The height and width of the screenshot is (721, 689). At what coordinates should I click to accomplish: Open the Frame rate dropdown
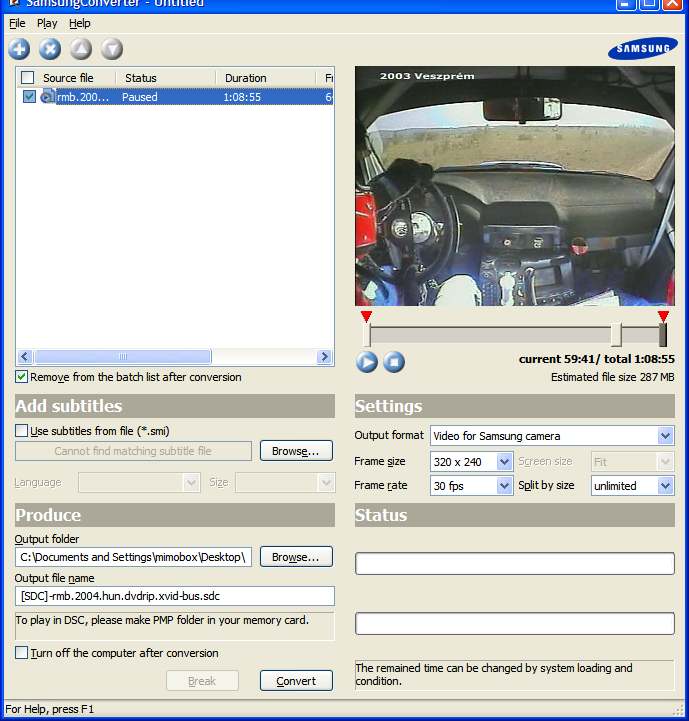point(505,486)
